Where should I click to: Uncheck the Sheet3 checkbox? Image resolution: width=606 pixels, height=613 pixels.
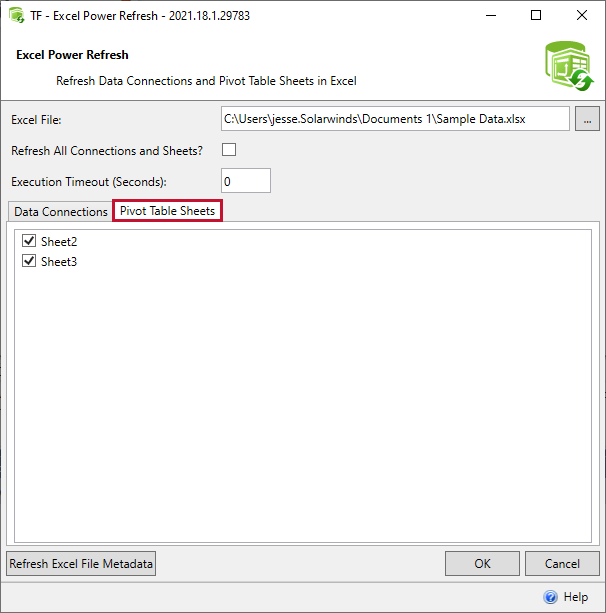pyautogui.click(x=29, y=261)
